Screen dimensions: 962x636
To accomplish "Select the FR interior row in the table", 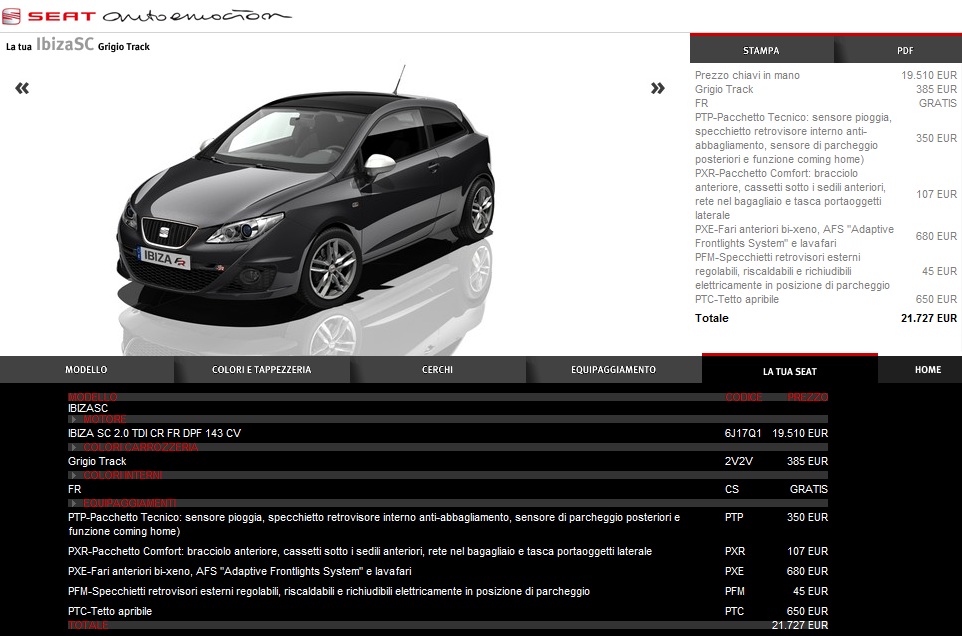I will coord(448,489).
